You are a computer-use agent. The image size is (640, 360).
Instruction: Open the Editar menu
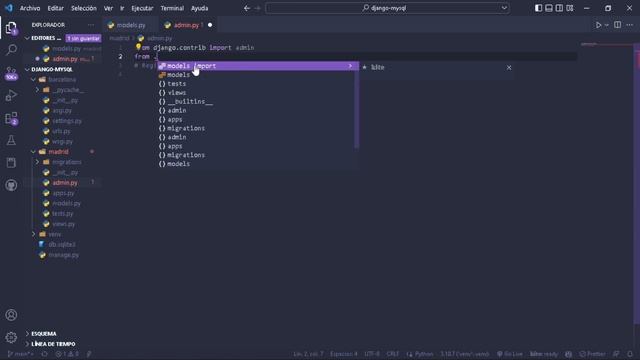click(56, 8)
